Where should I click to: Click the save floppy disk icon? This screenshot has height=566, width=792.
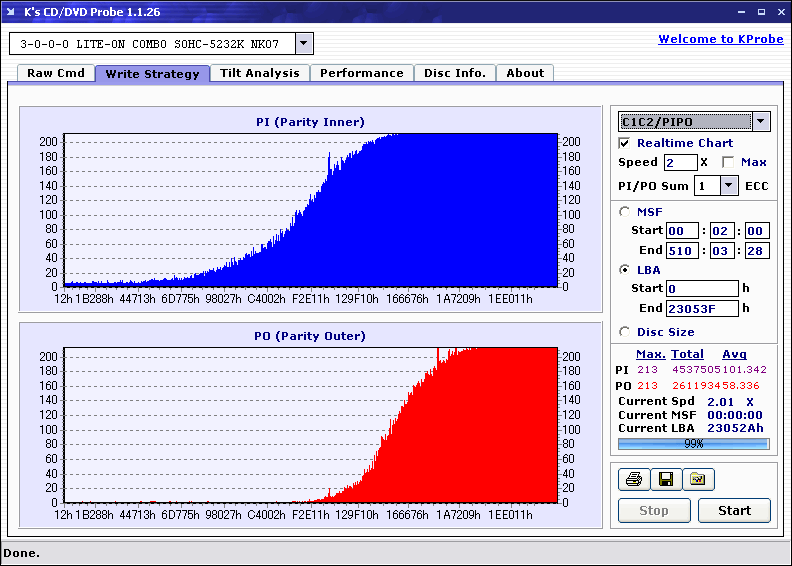(x=666, y=479)
